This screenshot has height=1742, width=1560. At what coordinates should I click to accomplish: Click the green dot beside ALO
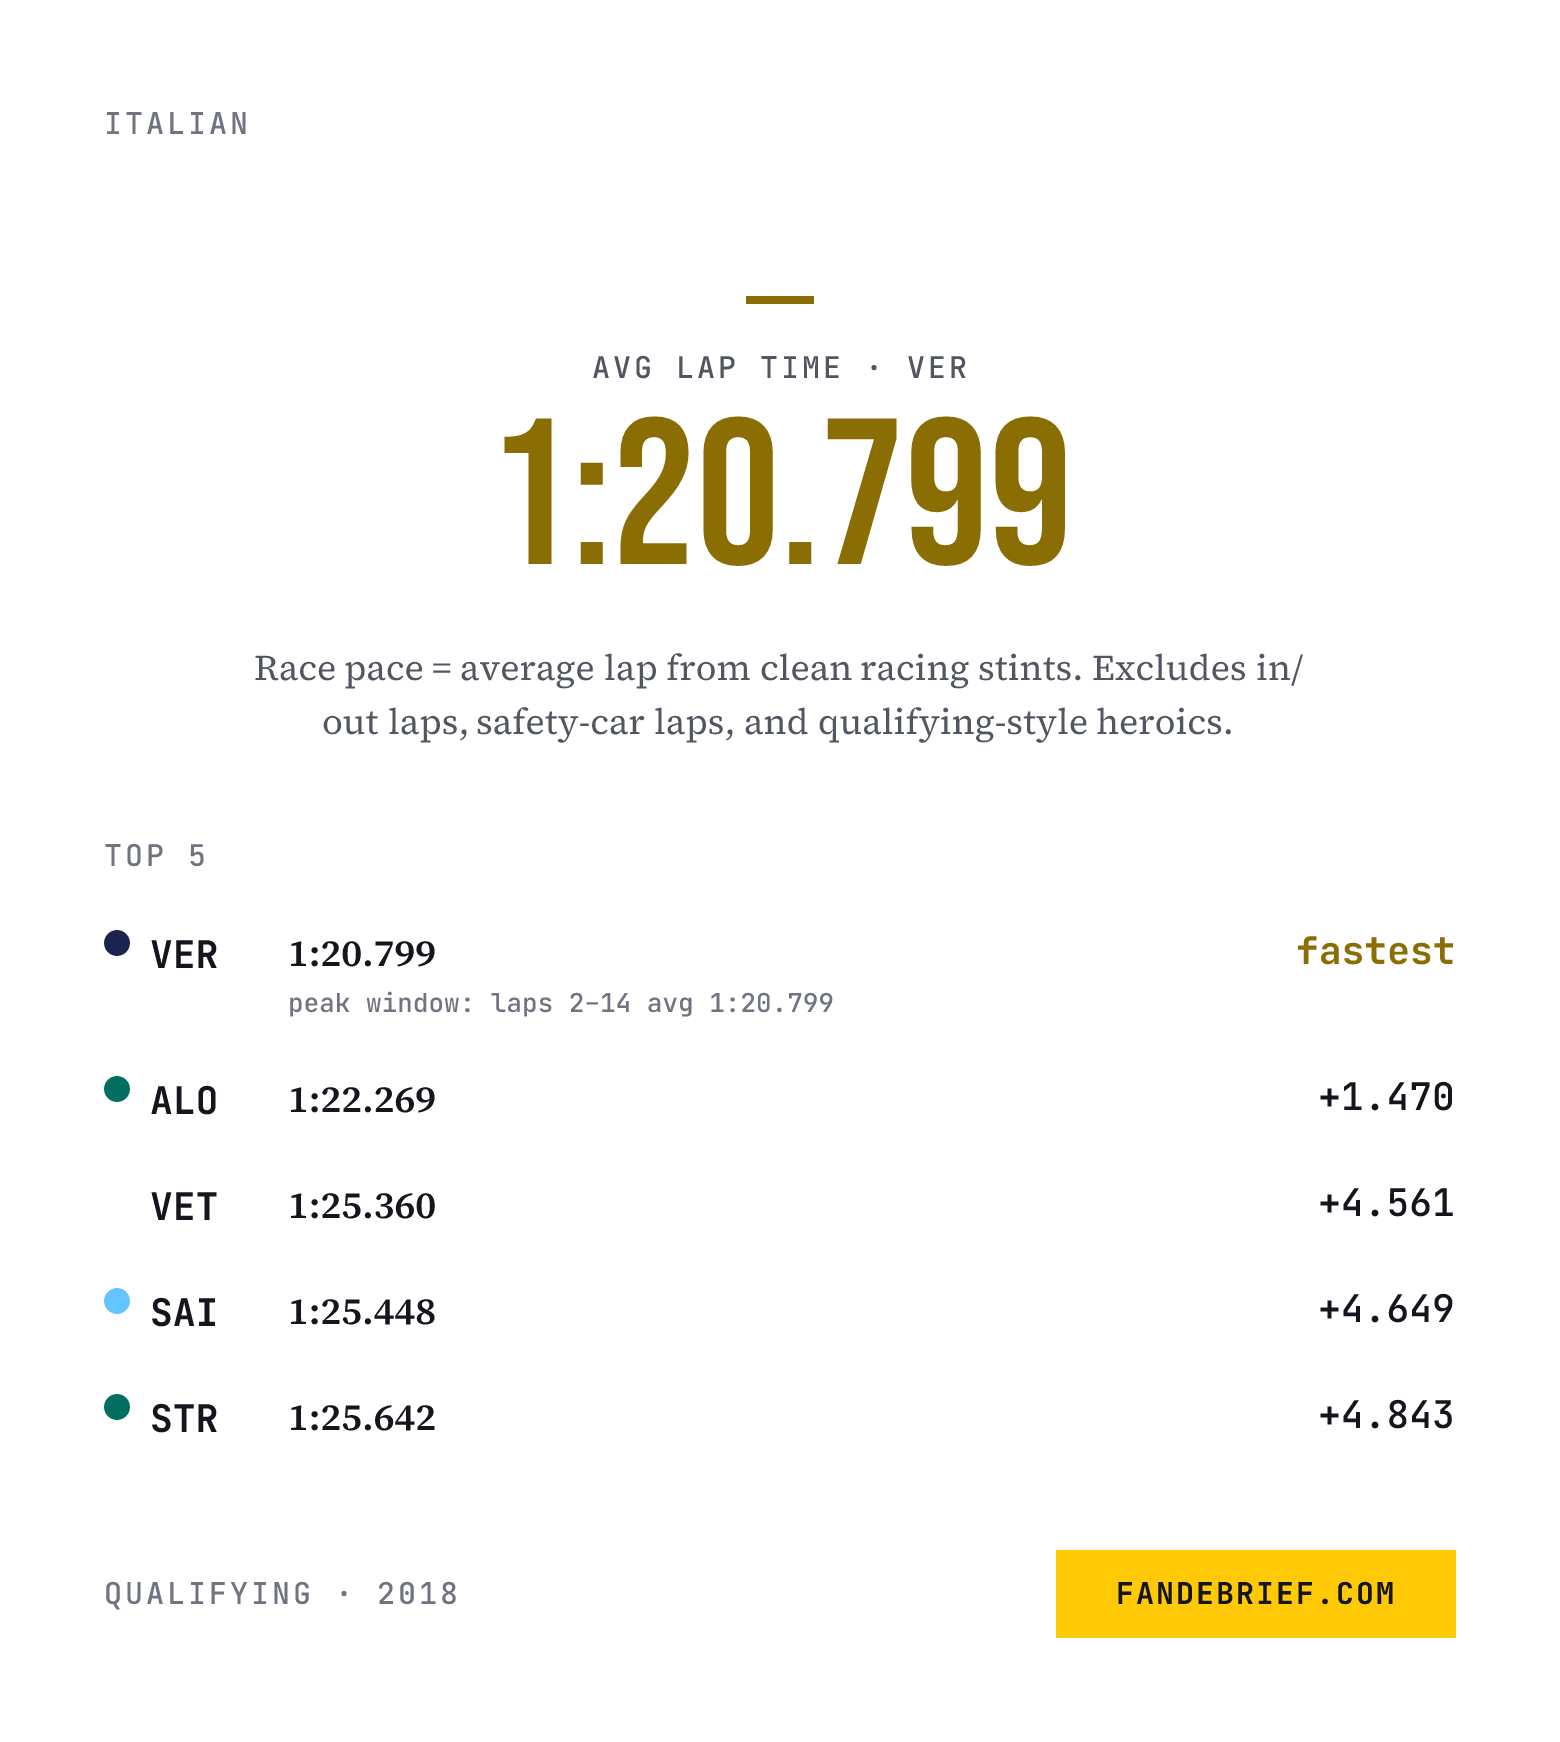[x=117, y=1089]
